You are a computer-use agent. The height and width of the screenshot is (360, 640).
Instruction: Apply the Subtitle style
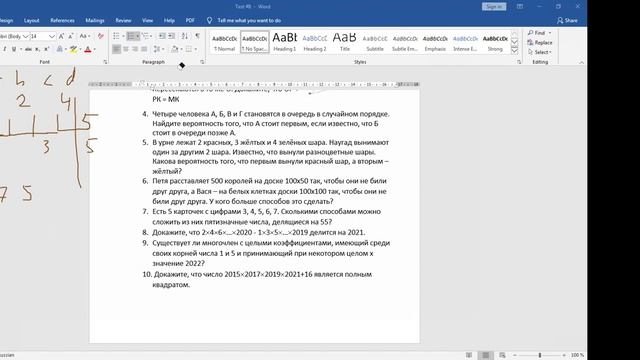coord(375,42)
